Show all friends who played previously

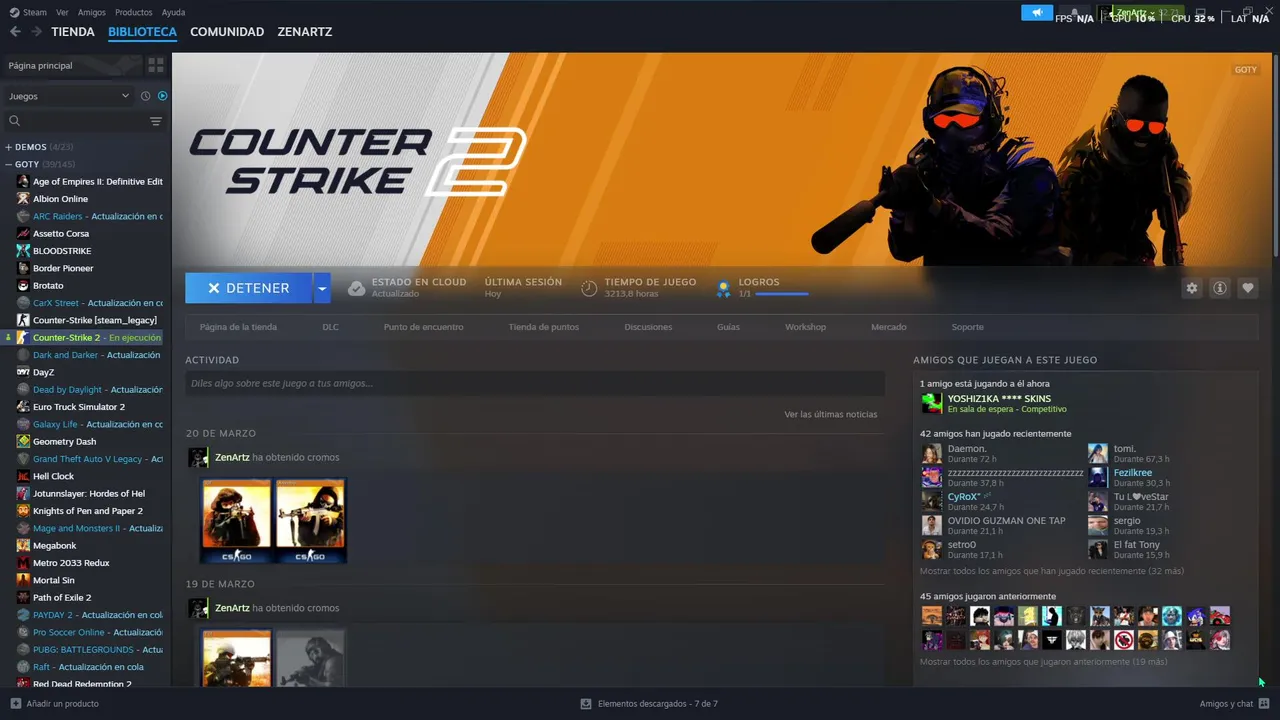tap(1043, 662)
